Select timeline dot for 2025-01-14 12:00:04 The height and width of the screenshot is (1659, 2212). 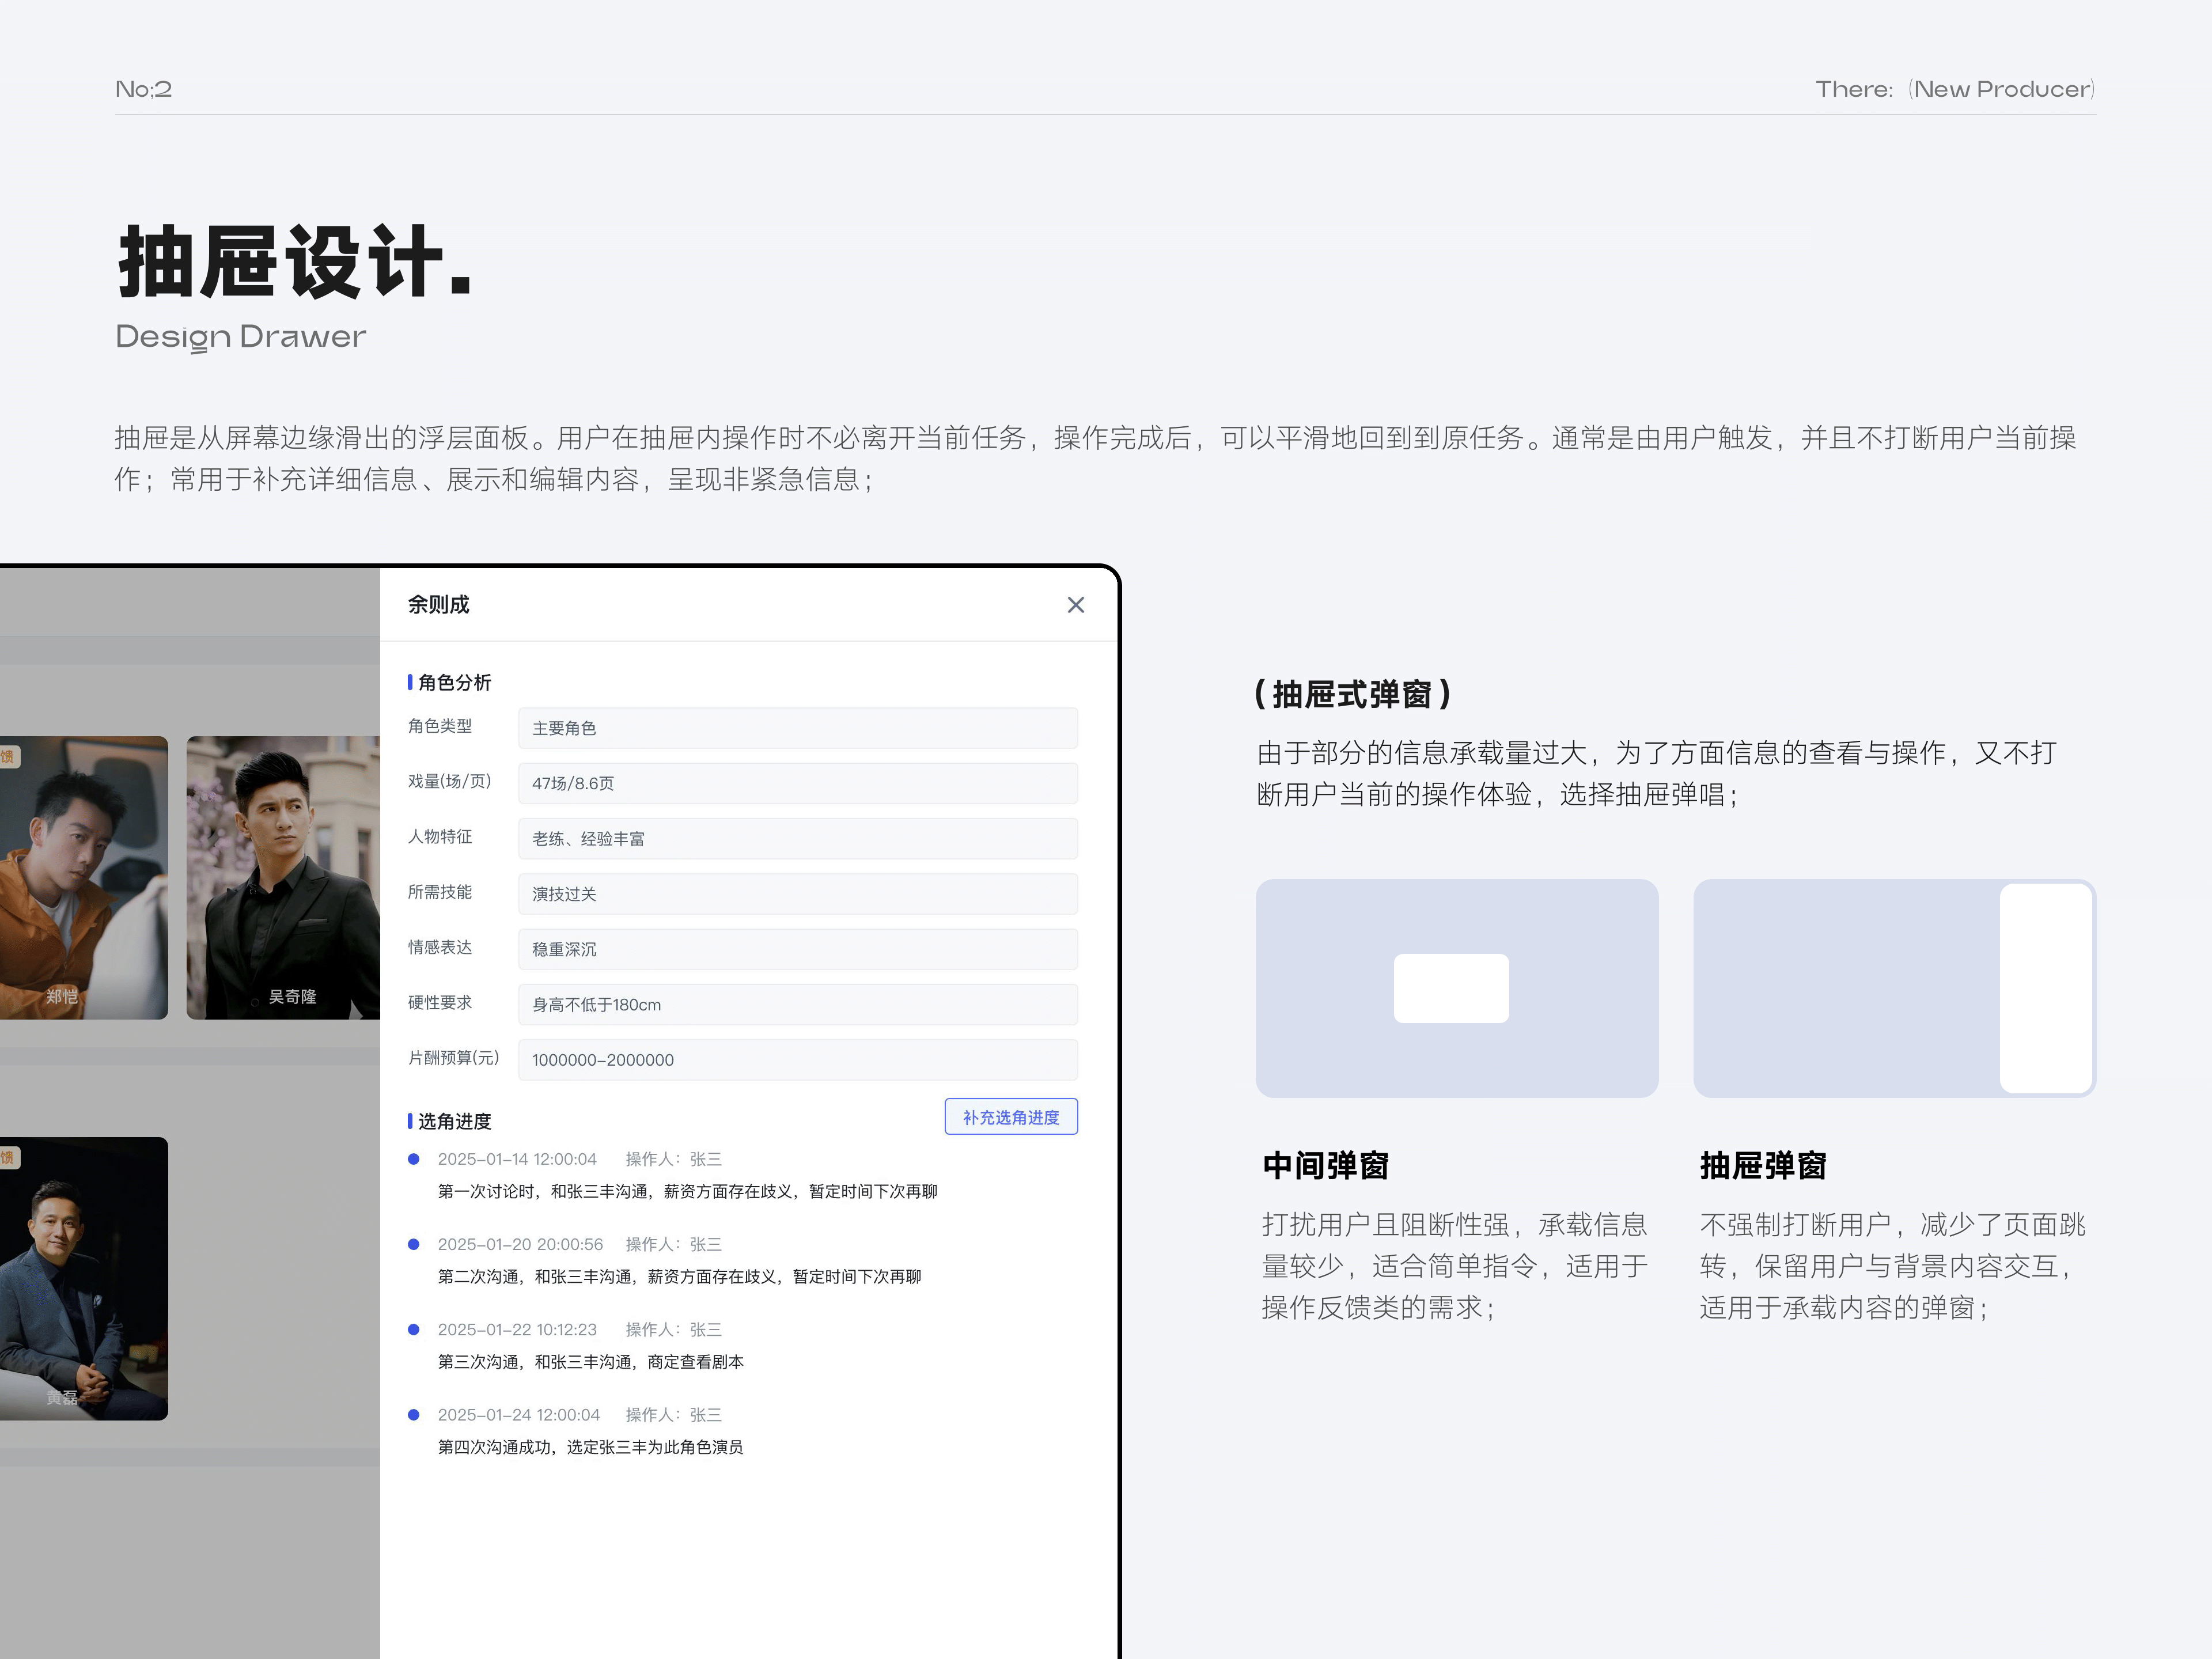pyautogui.click(x=413, y=1159)
